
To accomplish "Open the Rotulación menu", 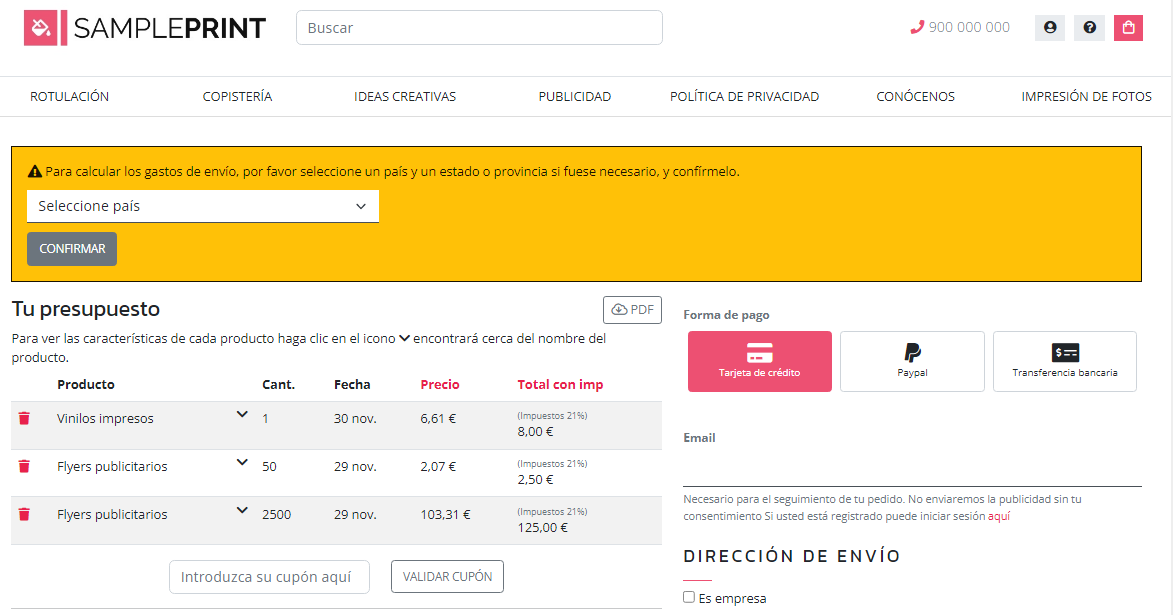I will point(69,97).
